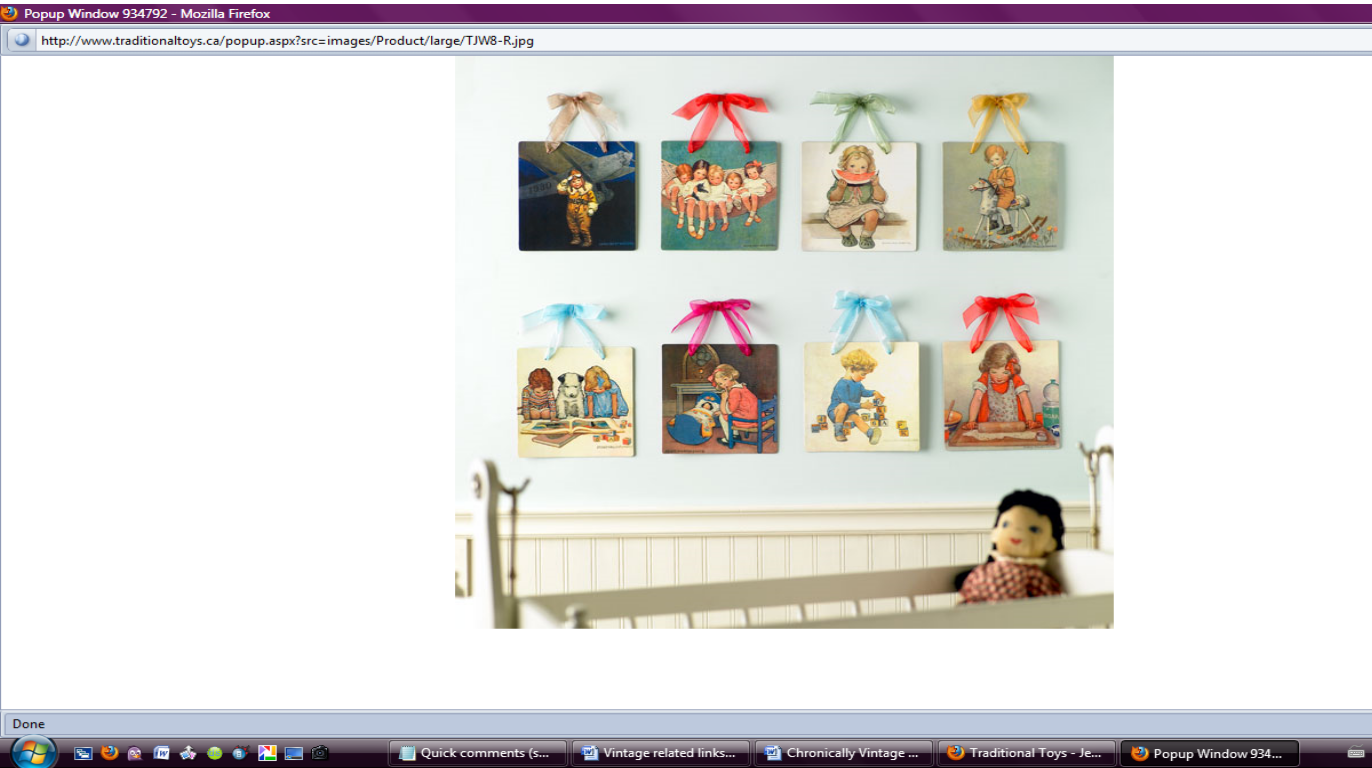Click the child with building blocks picture

pos(861,396)
